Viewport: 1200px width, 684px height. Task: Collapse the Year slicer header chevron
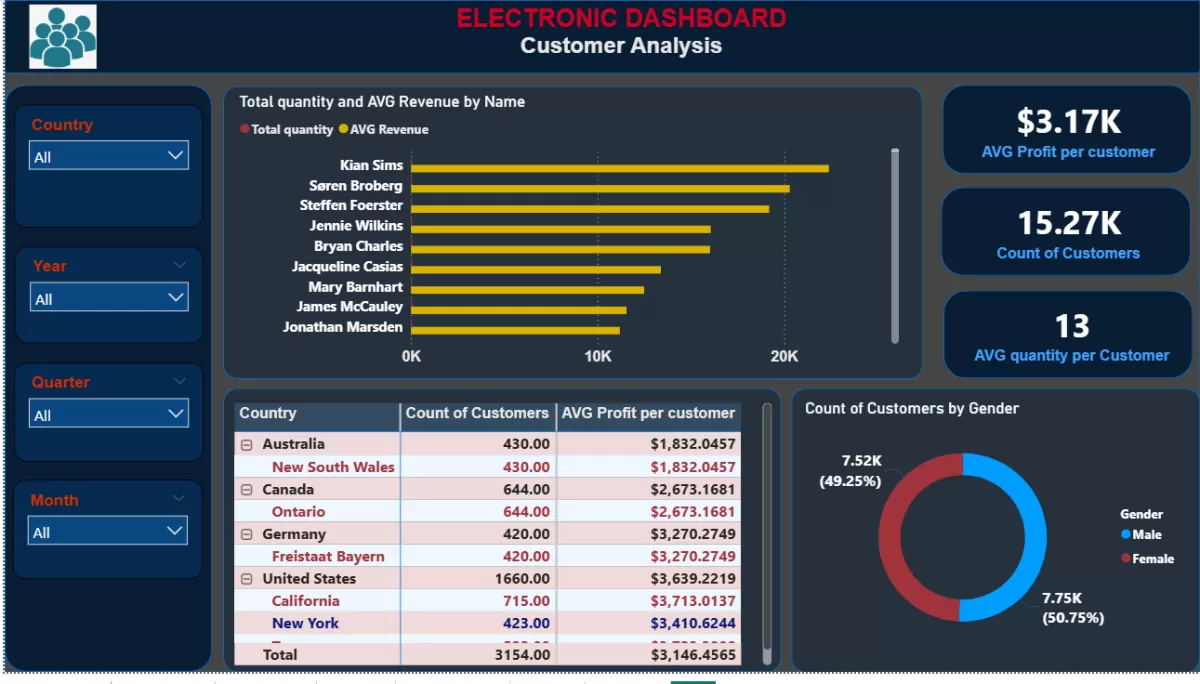tap(180, 265)
